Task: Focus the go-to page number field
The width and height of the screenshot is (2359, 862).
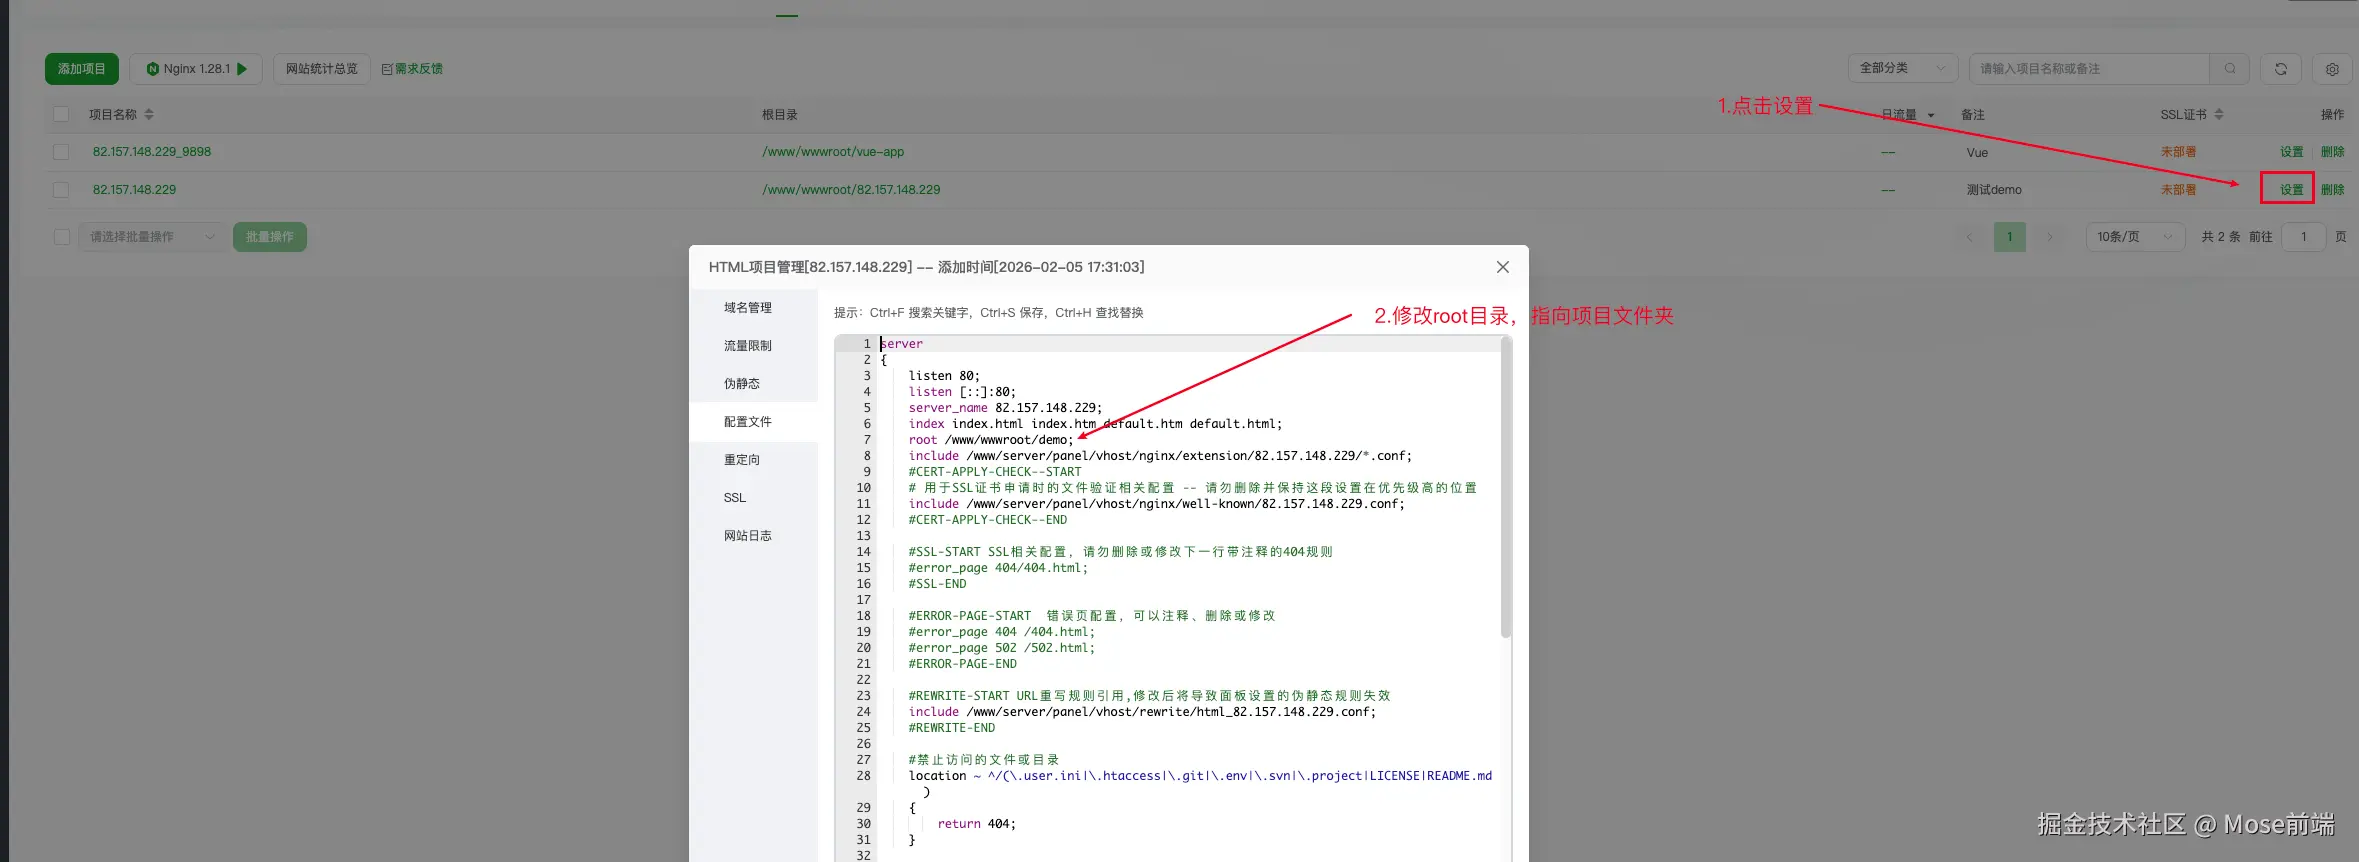Action: [x=2304, y=237]
